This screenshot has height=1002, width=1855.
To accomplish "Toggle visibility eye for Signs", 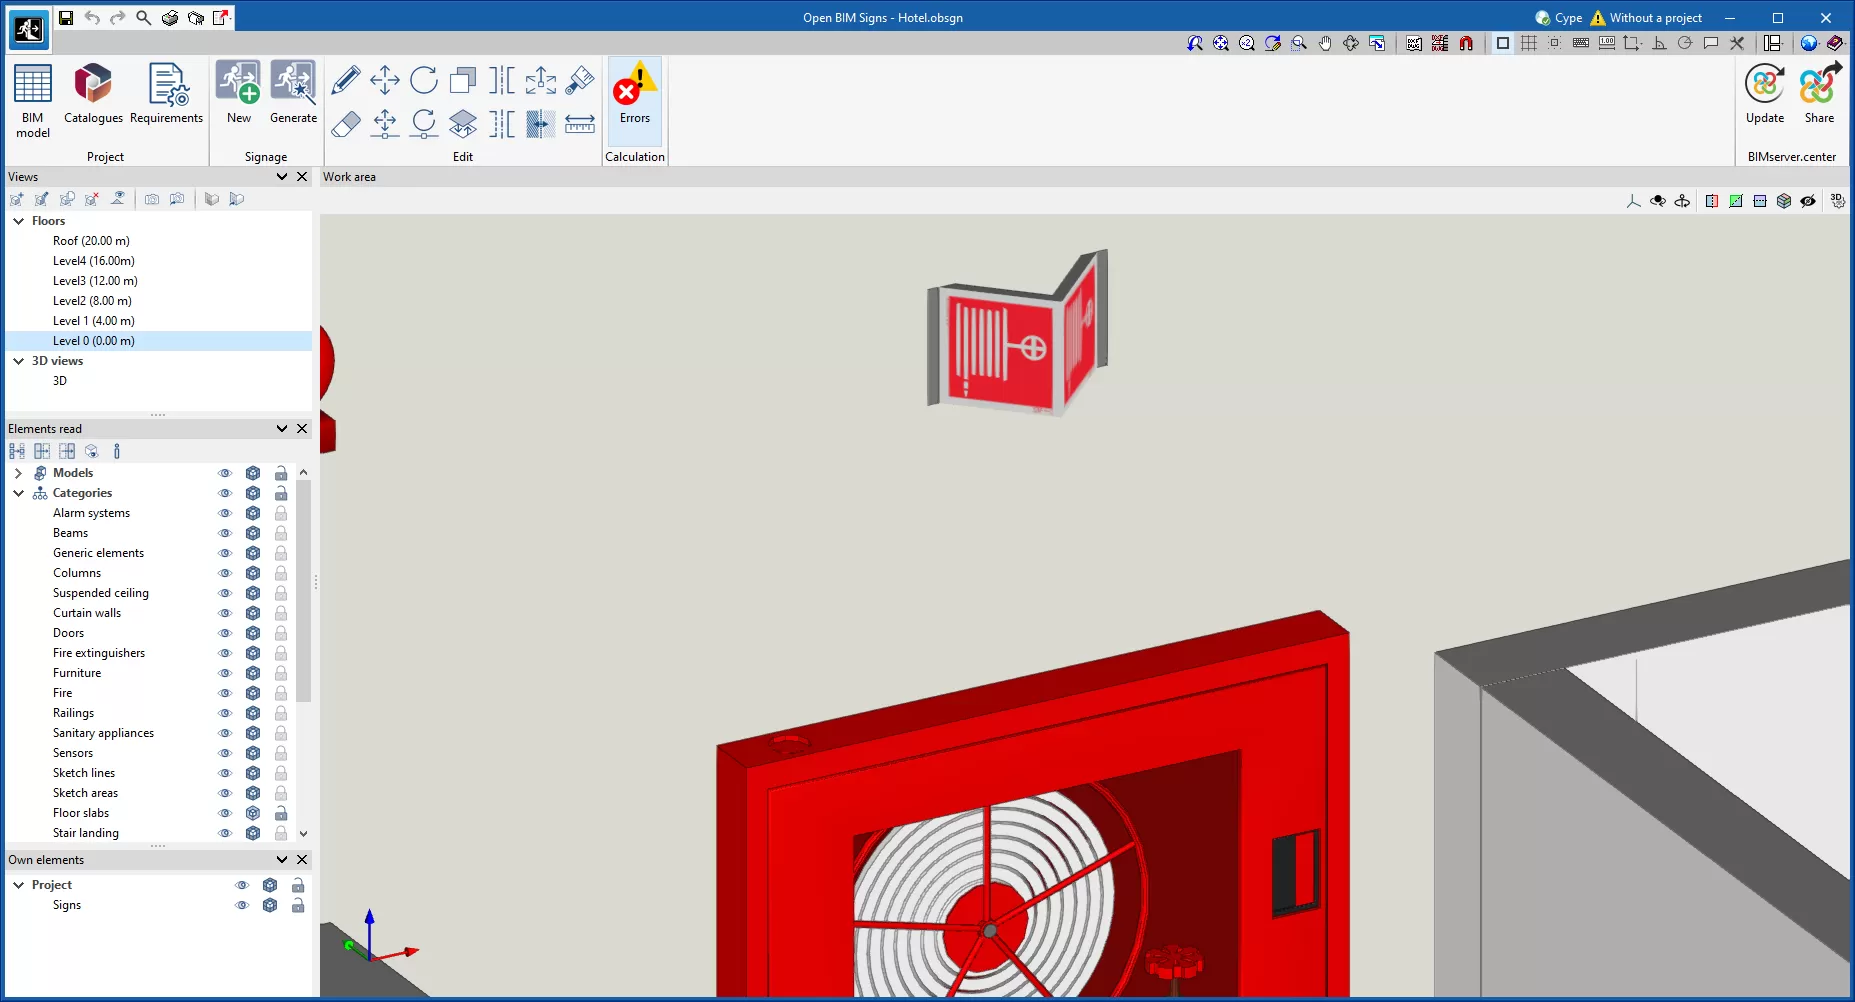I will point(242,905).
